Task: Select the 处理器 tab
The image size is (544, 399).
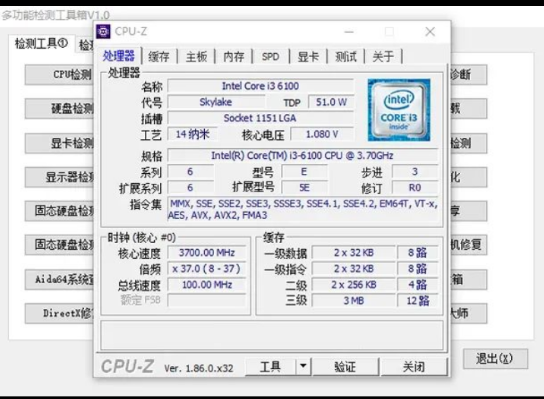Action: pyautogui.click(x=119, y=56)
